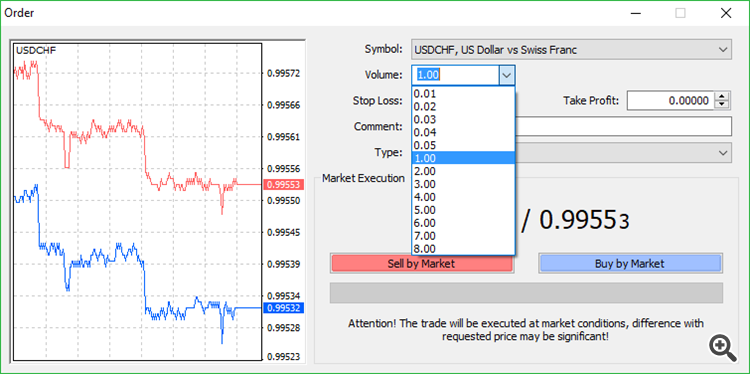Click the magnifier zoom icon

[x=722, y=348]
